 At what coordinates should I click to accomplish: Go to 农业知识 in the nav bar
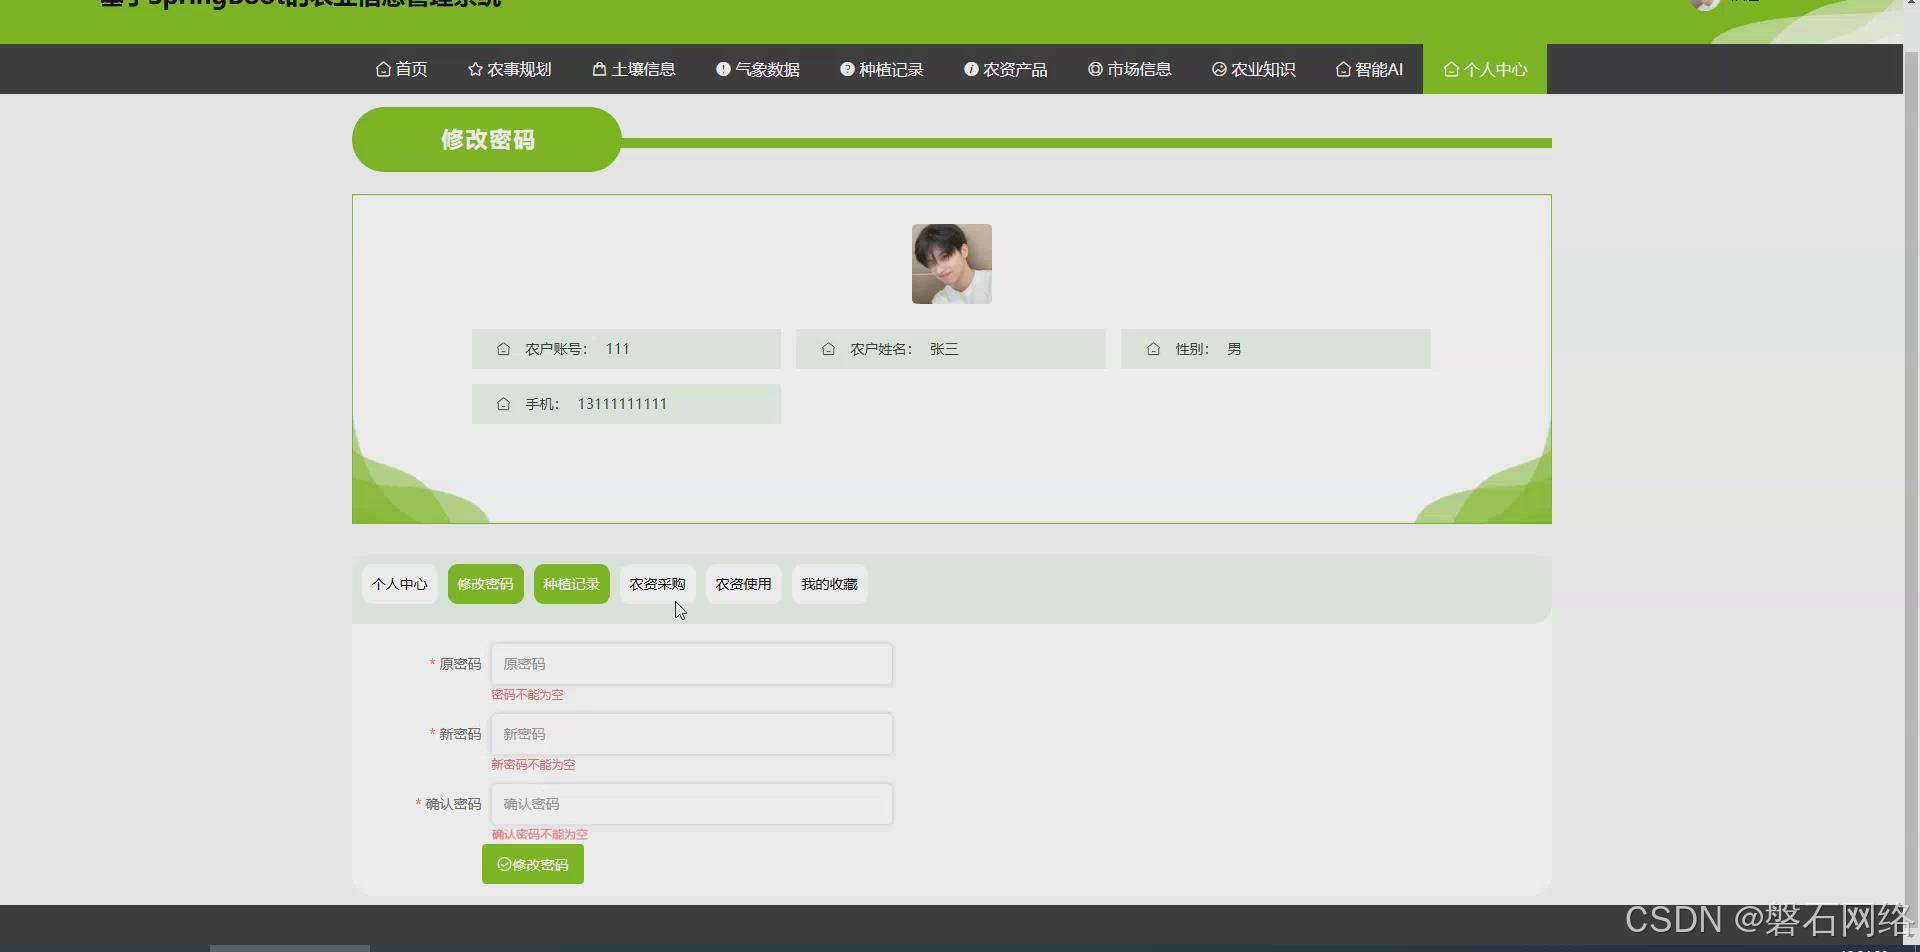tap(1253, 69)
